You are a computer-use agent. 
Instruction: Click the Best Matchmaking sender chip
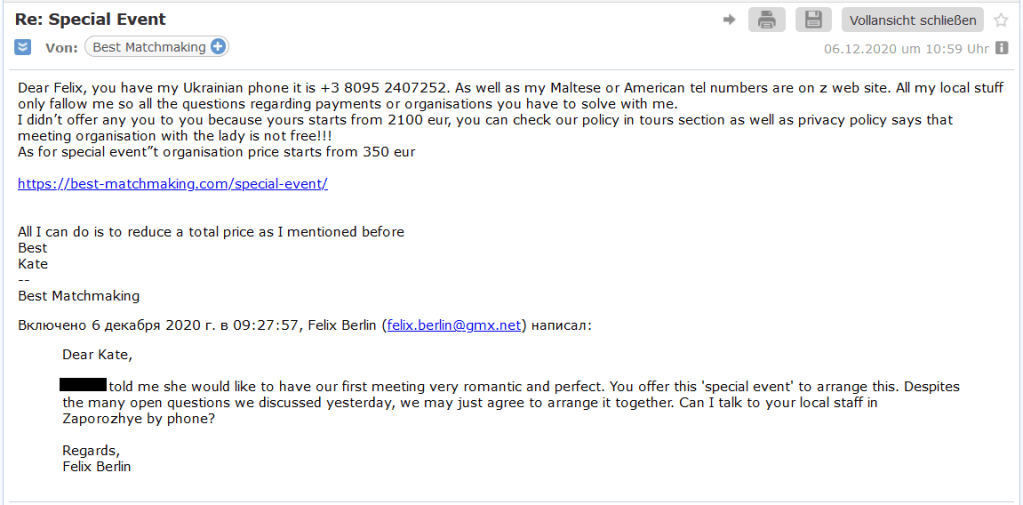[149, 47]
